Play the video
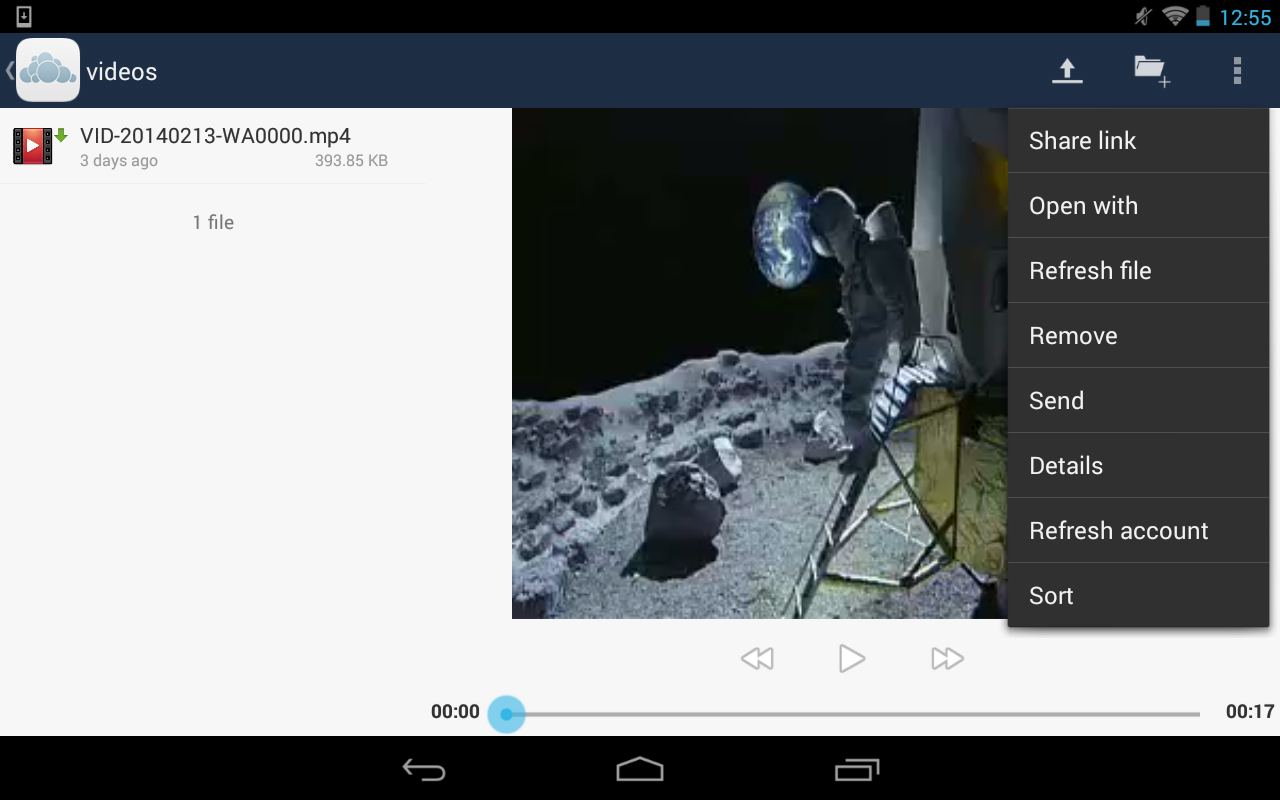The width and height of the screenshot is (1280, 800). [851, 658]
